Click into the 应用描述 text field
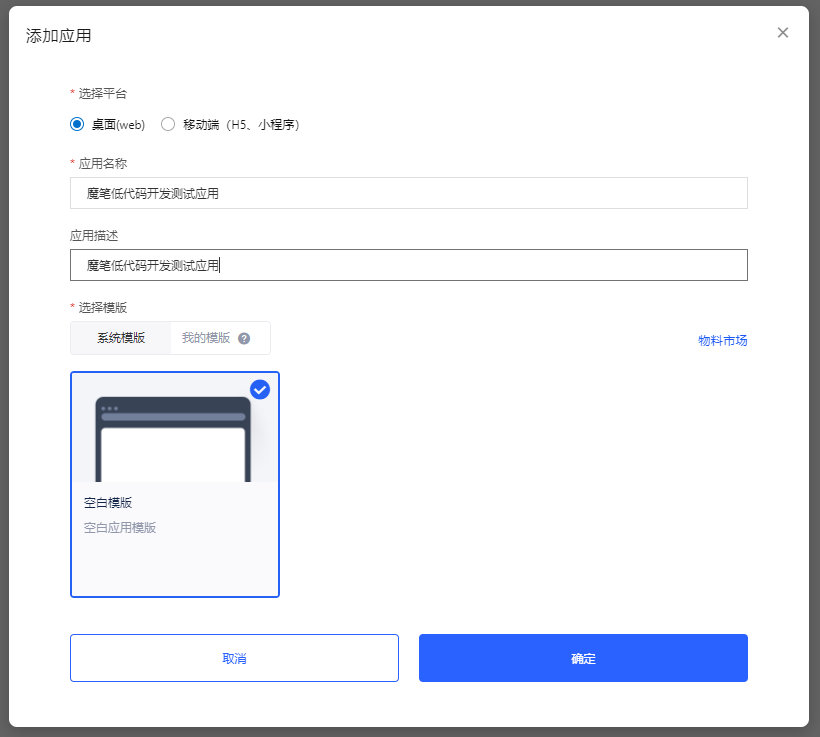Image resolution: width=820 pixels, height=737 pixels. 408,265
